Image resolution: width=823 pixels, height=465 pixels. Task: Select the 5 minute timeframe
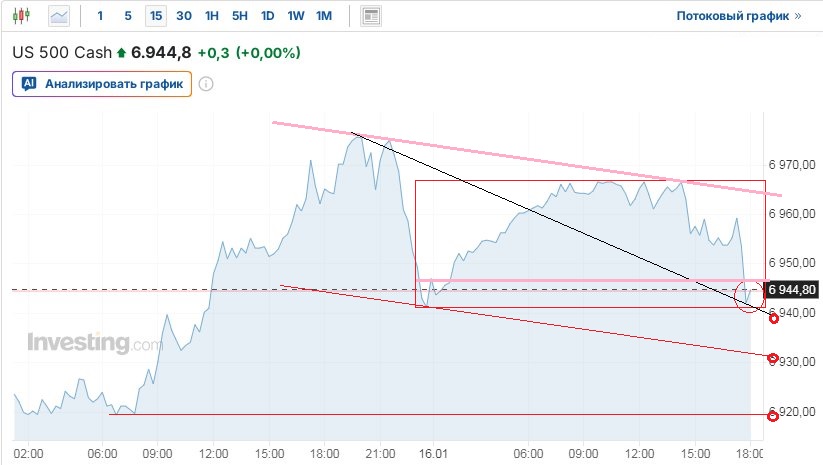point(127,16)
